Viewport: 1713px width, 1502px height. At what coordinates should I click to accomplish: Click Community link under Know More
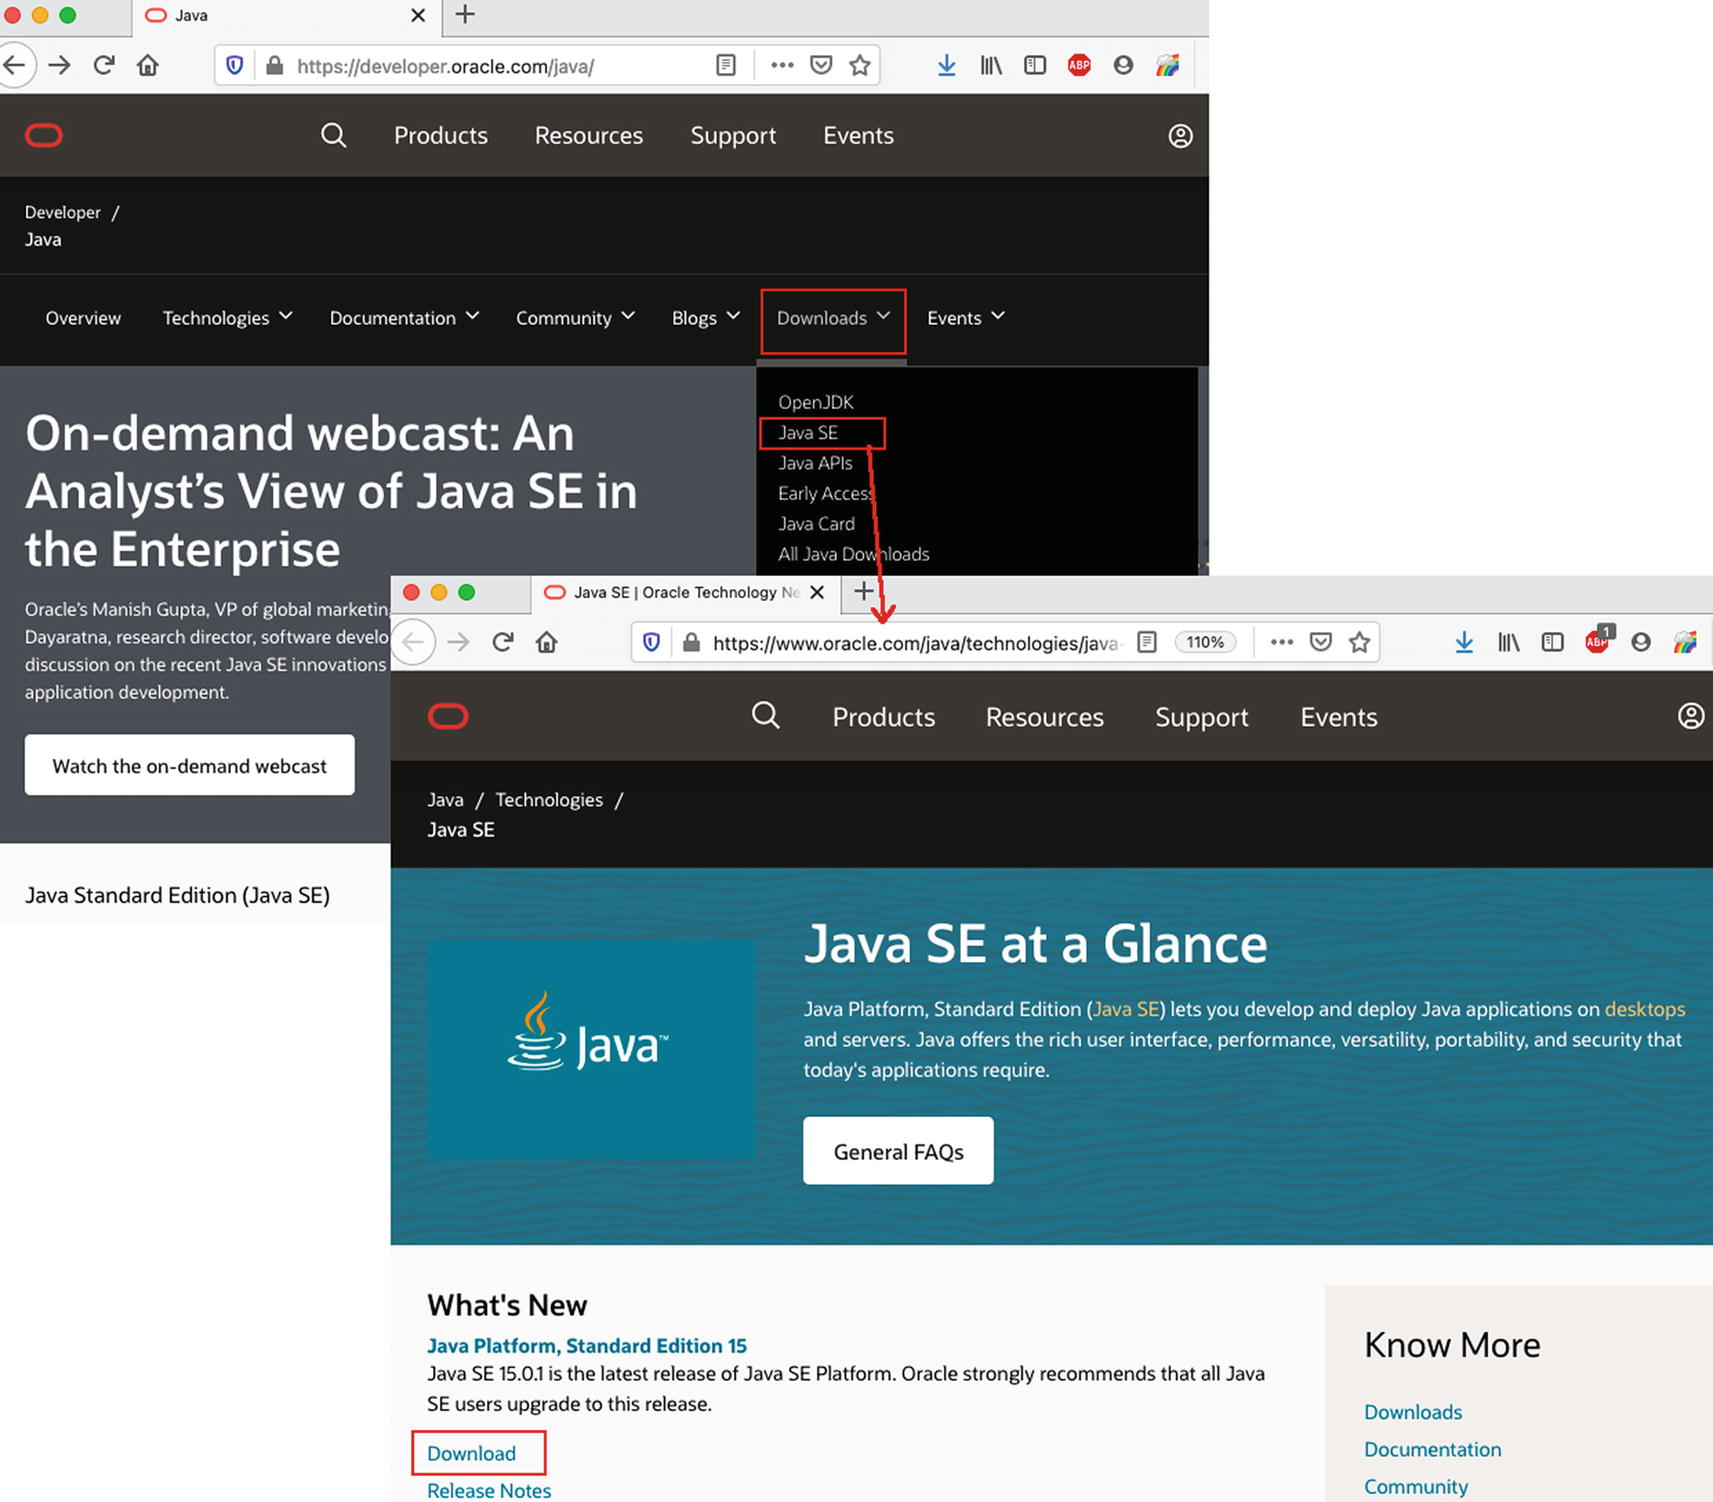pos(1416,1486)
